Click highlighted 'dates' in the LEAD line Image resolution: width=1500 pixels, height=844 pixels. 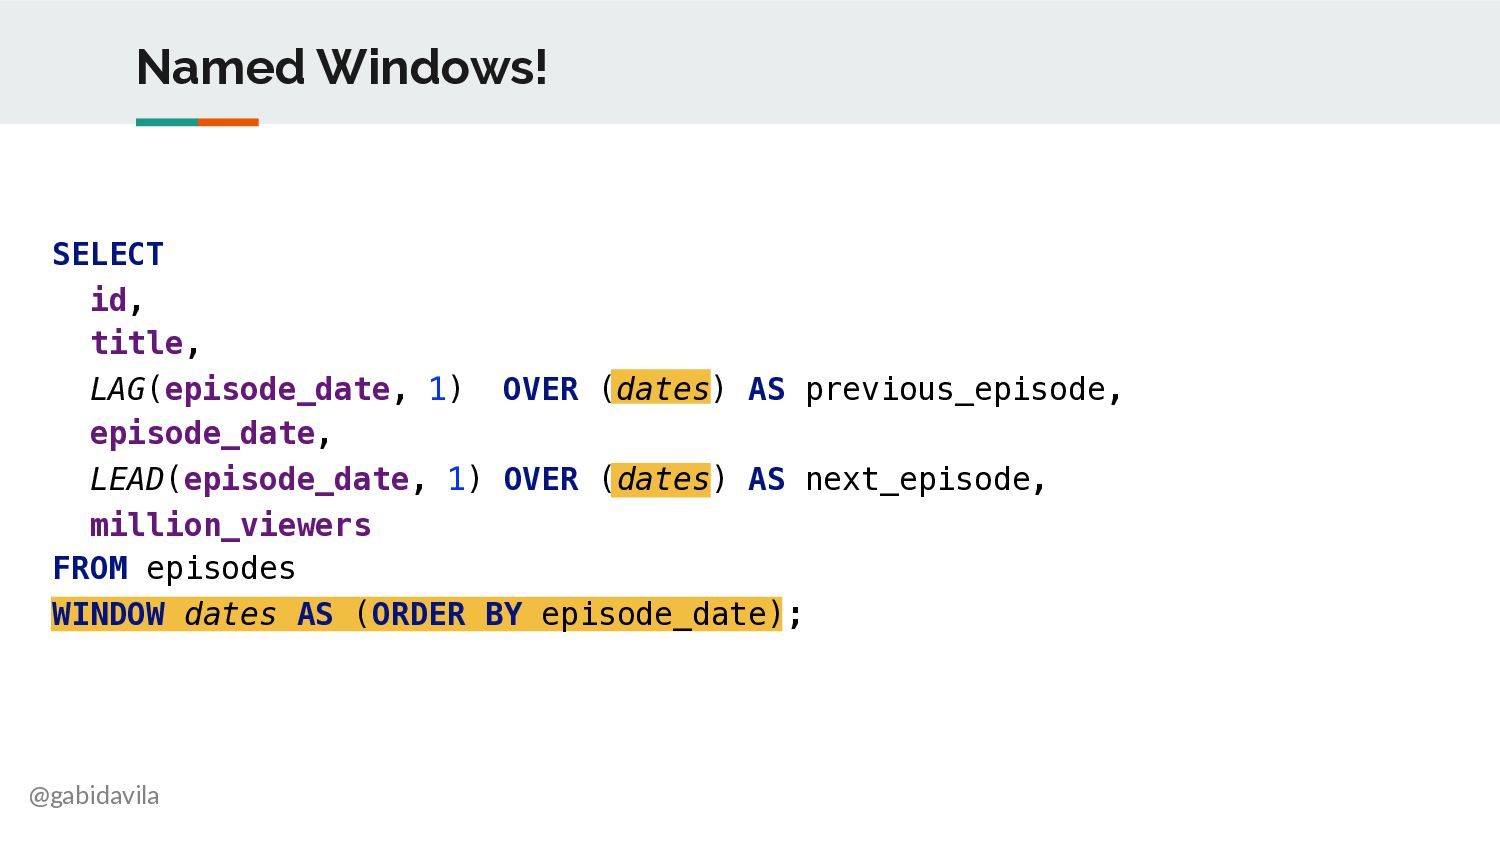(x=661, y=479)
